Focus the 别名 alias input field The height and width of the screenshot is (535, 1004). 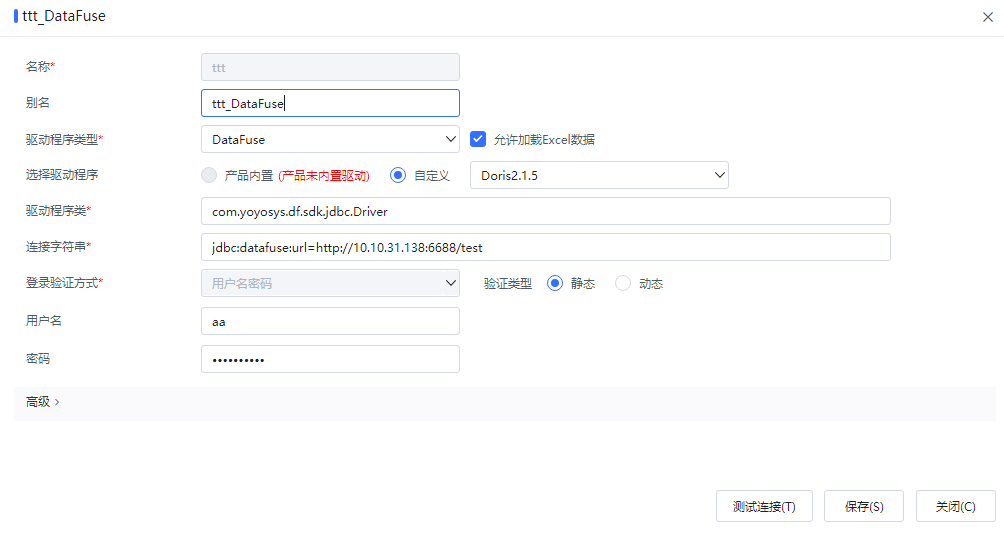tap(330, 103)
